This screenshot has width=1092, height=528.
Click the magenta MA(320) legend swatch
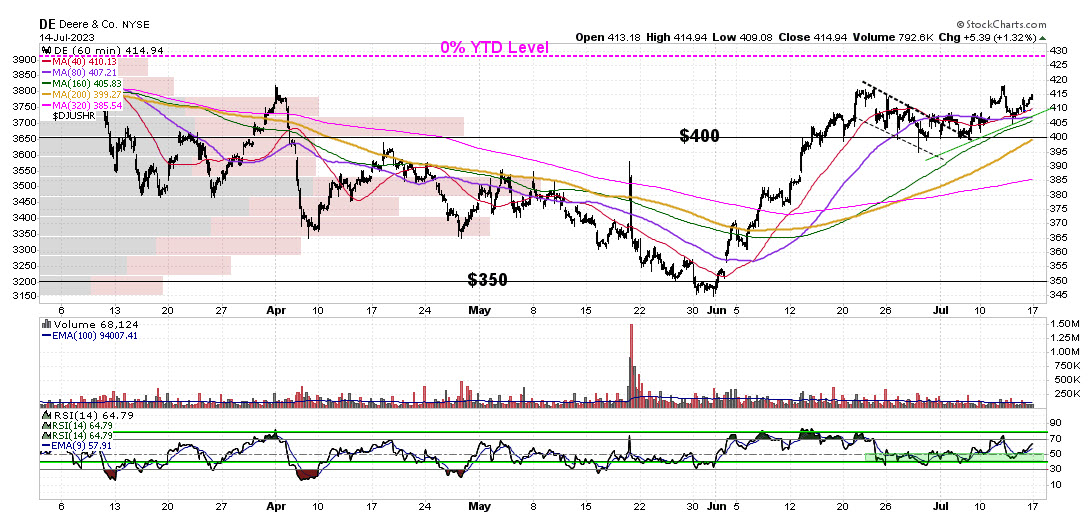coord(46,105)
